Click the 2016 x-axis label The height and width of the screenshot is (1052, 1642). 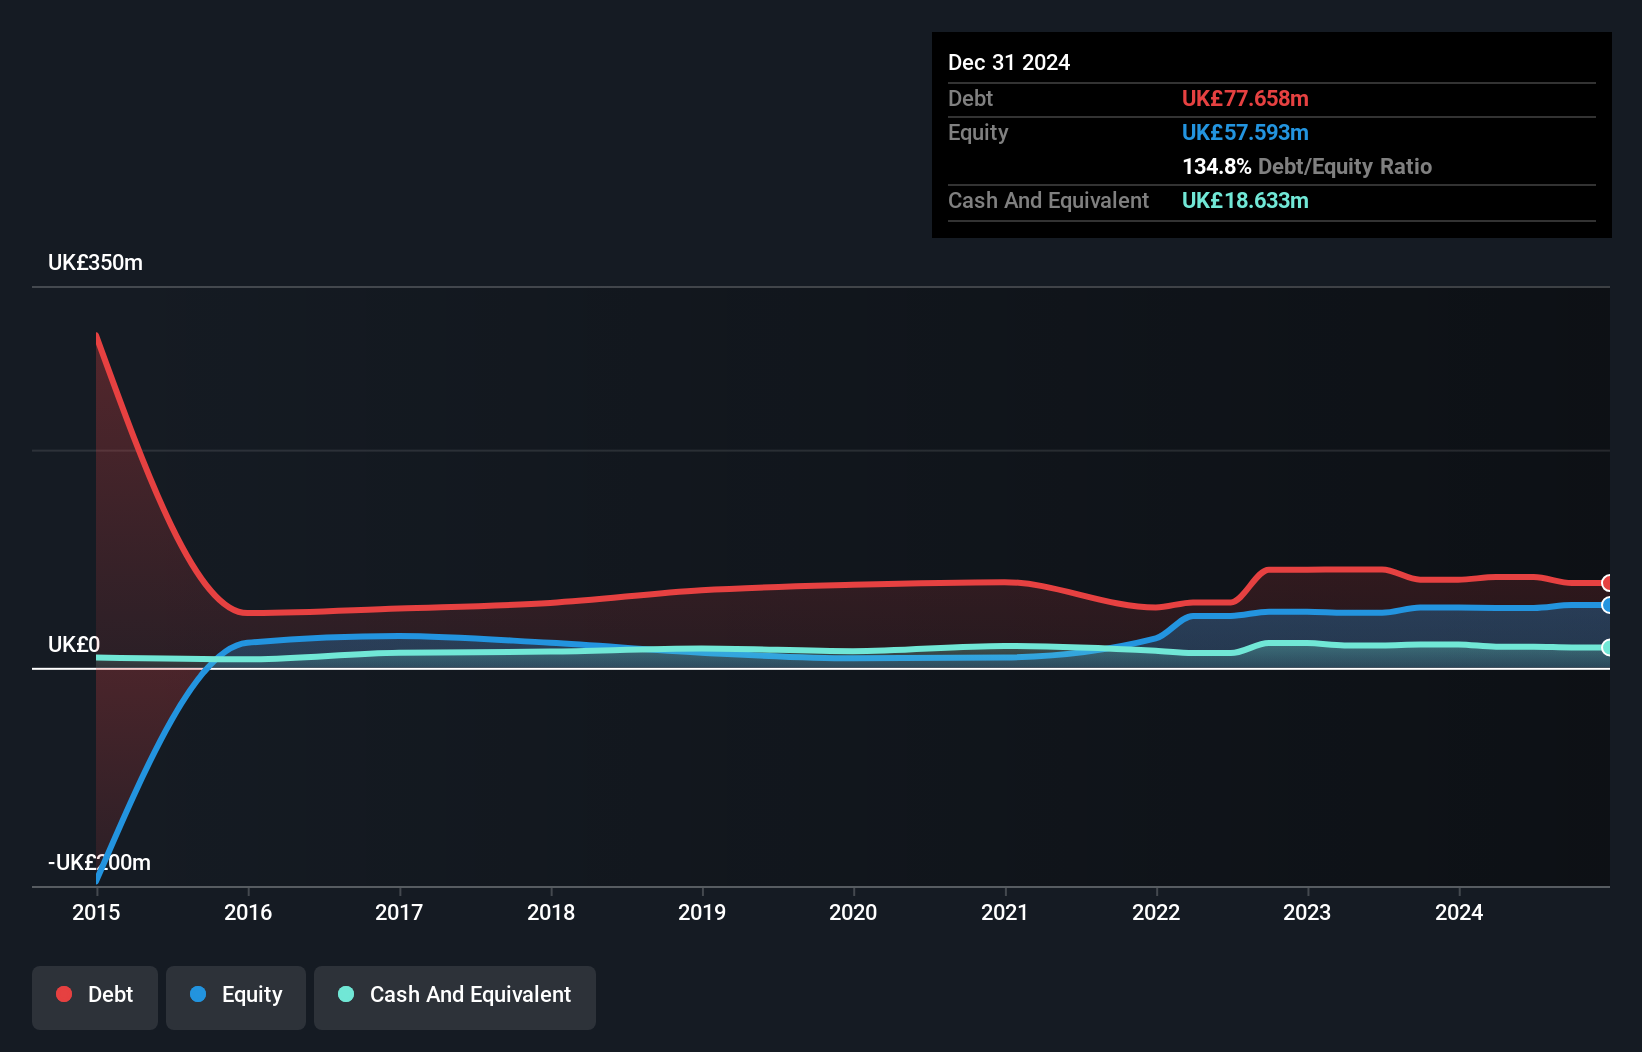[248, 912]
